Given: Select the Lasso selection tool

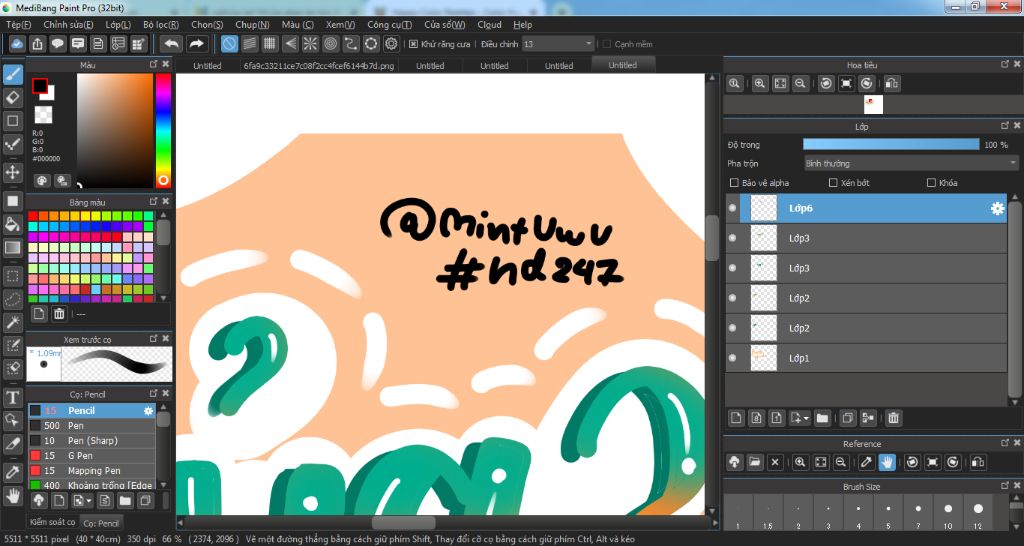Looking at the screenshot, I should tap(12, 299).
